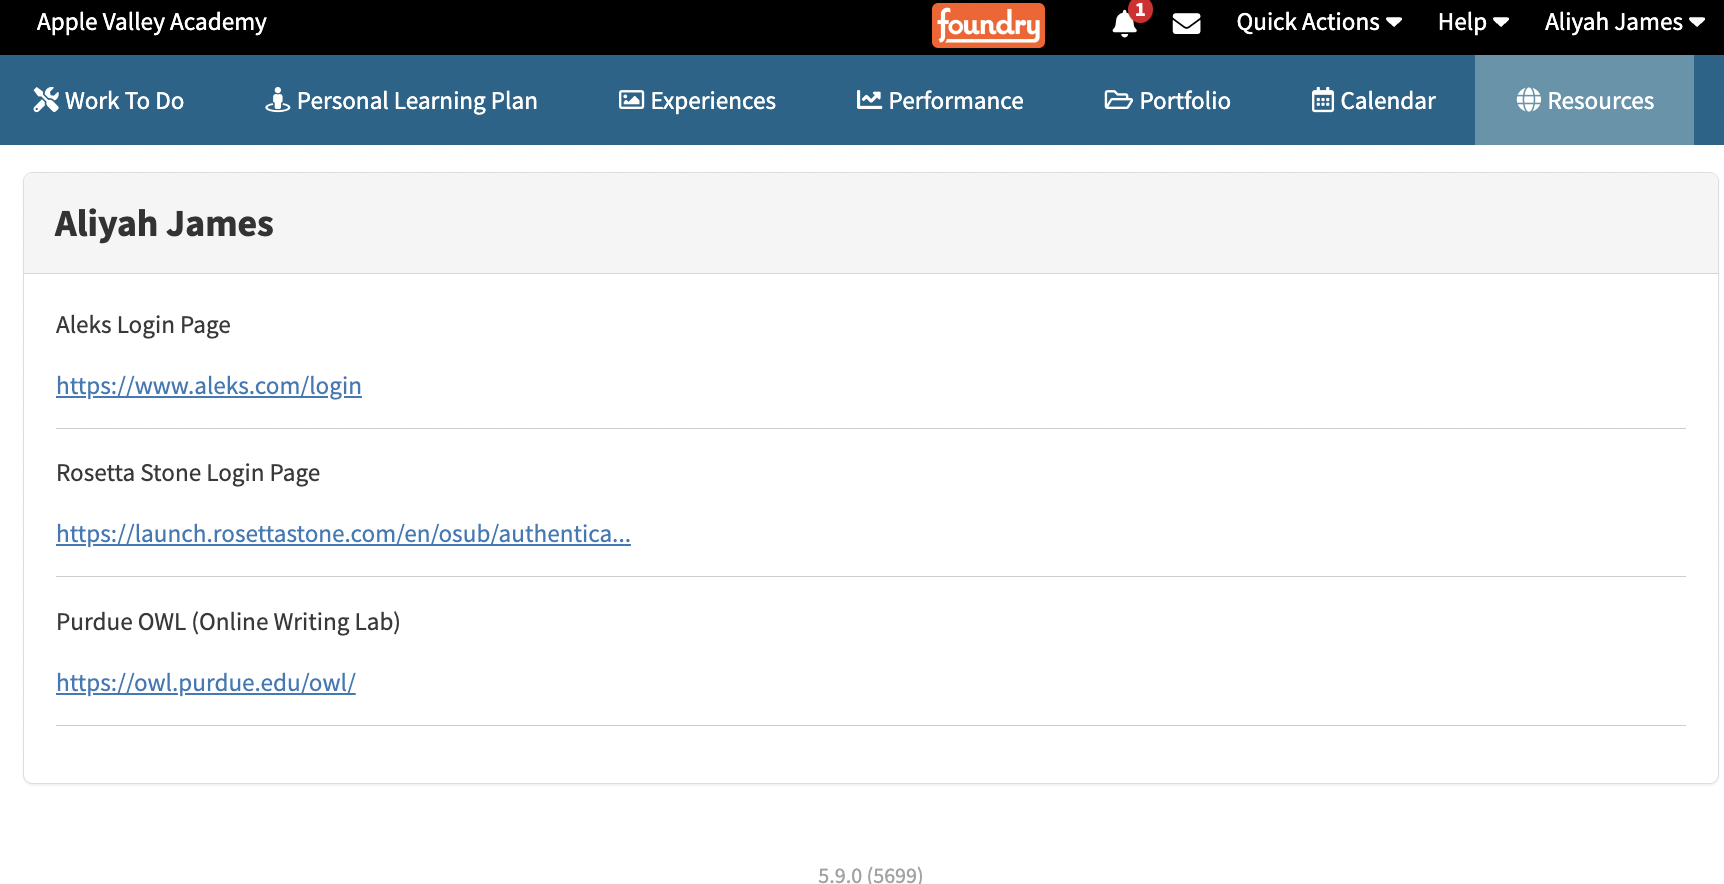This screenshot has height=884, width=1724.
Task: Switch to the Experiences tab
Action: (x=697, y=100)
